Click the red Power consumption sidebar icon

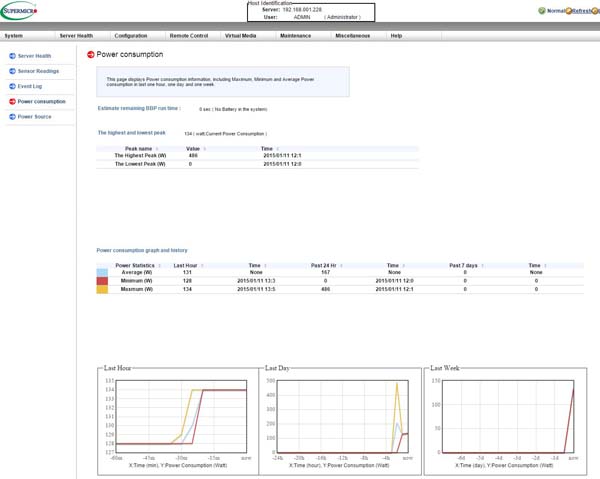[12, 101]
